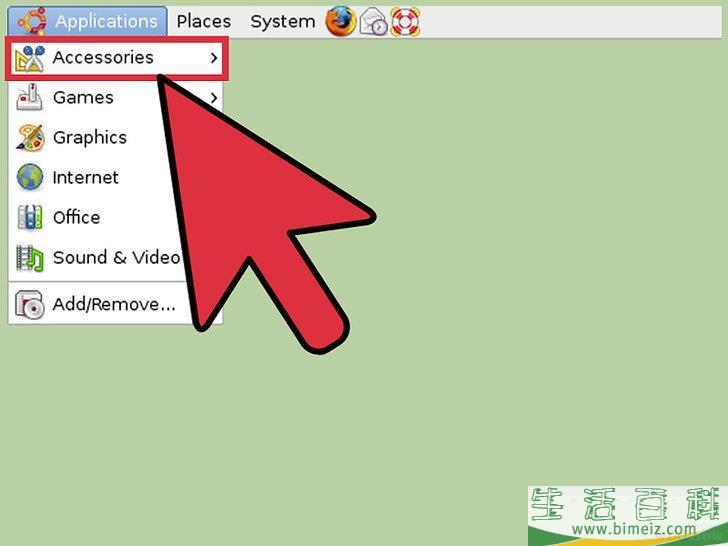
Task: Choose the Accessories menu entry text
Action: [x=103, y=58]
